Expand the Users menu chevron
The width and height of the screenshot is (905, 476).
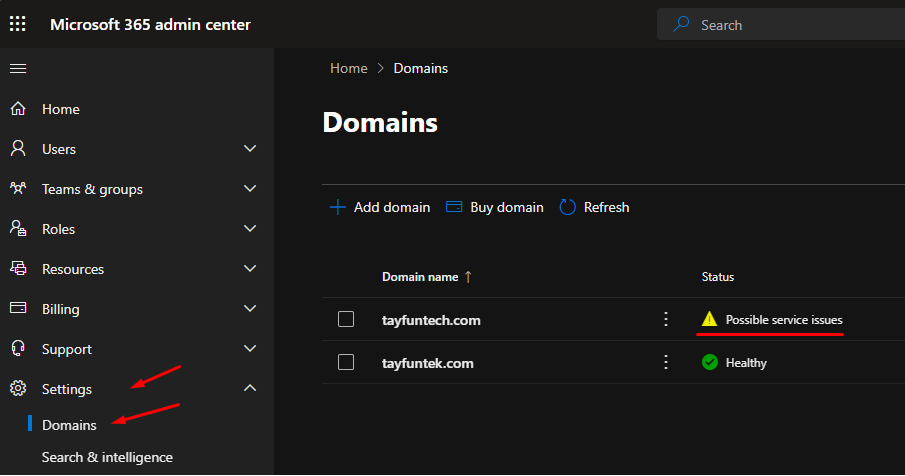pos(250,149)
